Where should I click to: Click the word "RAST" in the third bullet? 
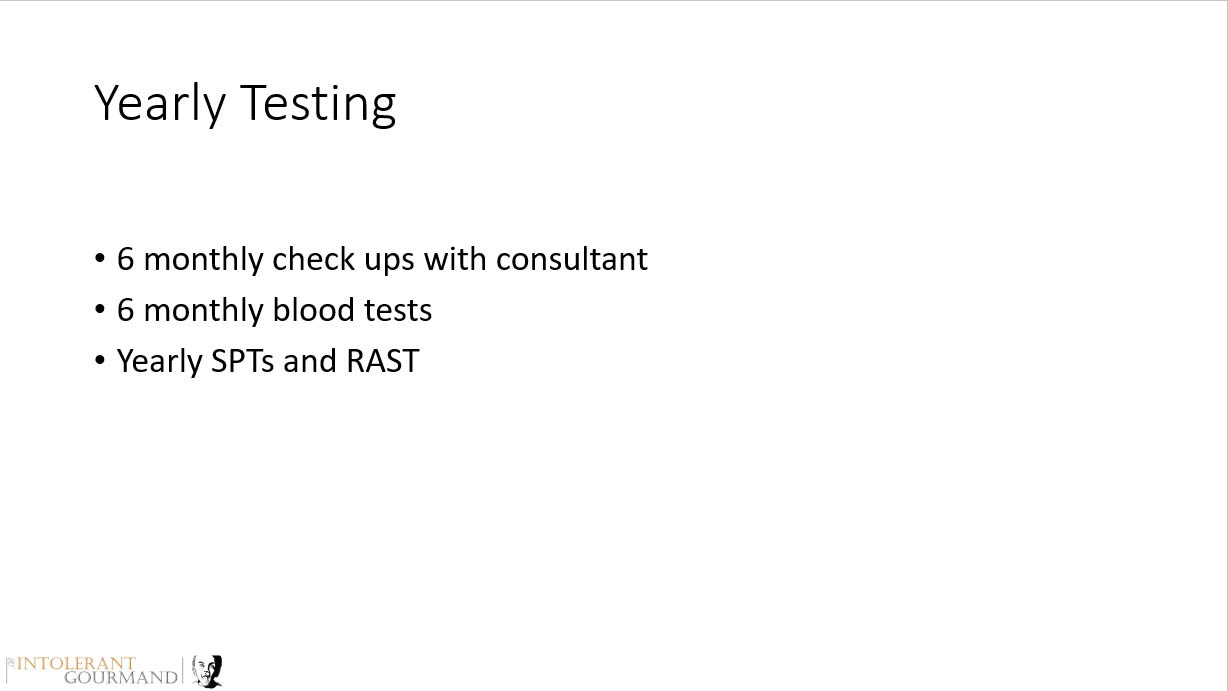pos(382,360)
